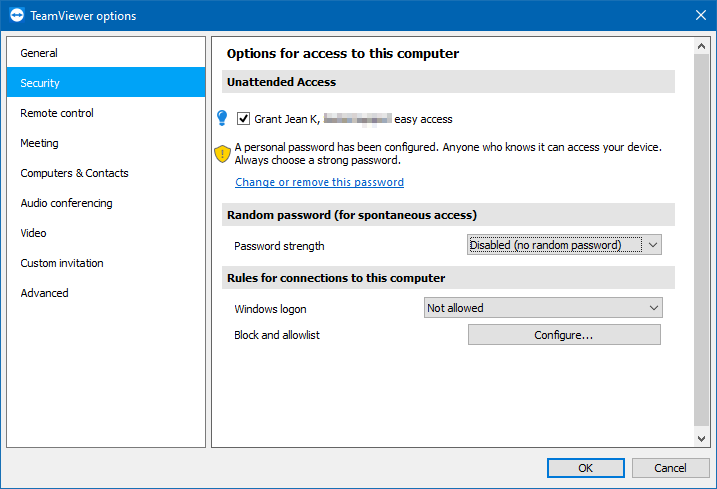Uncheck the Grant easy access checkbox
This screenshot has height=489, width=717.
(243, 119)
